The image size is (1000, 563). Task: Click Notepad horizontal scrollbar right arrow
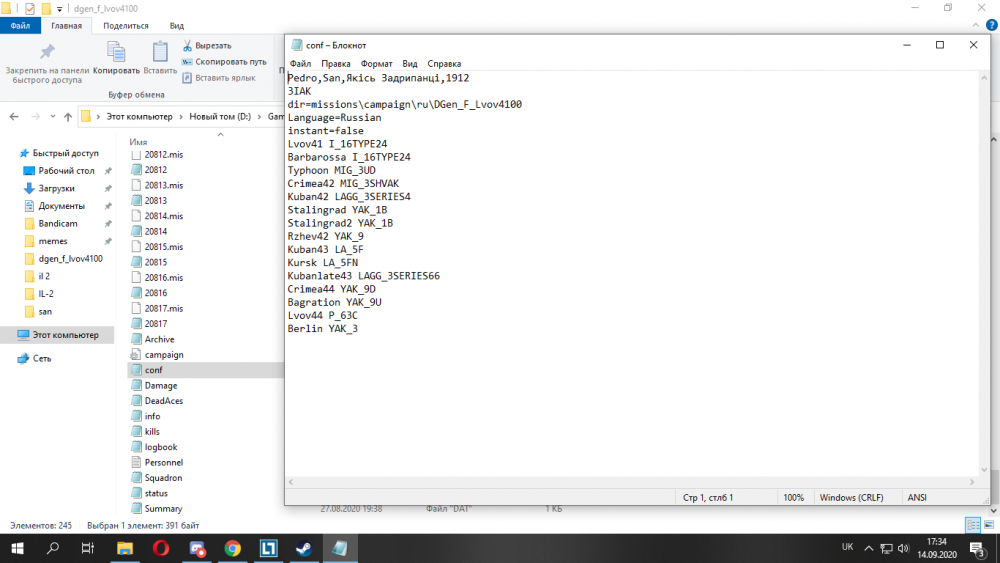(972, 482)
